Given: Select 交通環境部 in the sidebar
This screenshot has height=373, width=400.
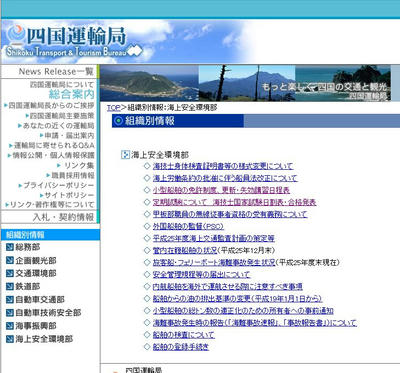Looking at the screenshot, I should click(36, 273).
